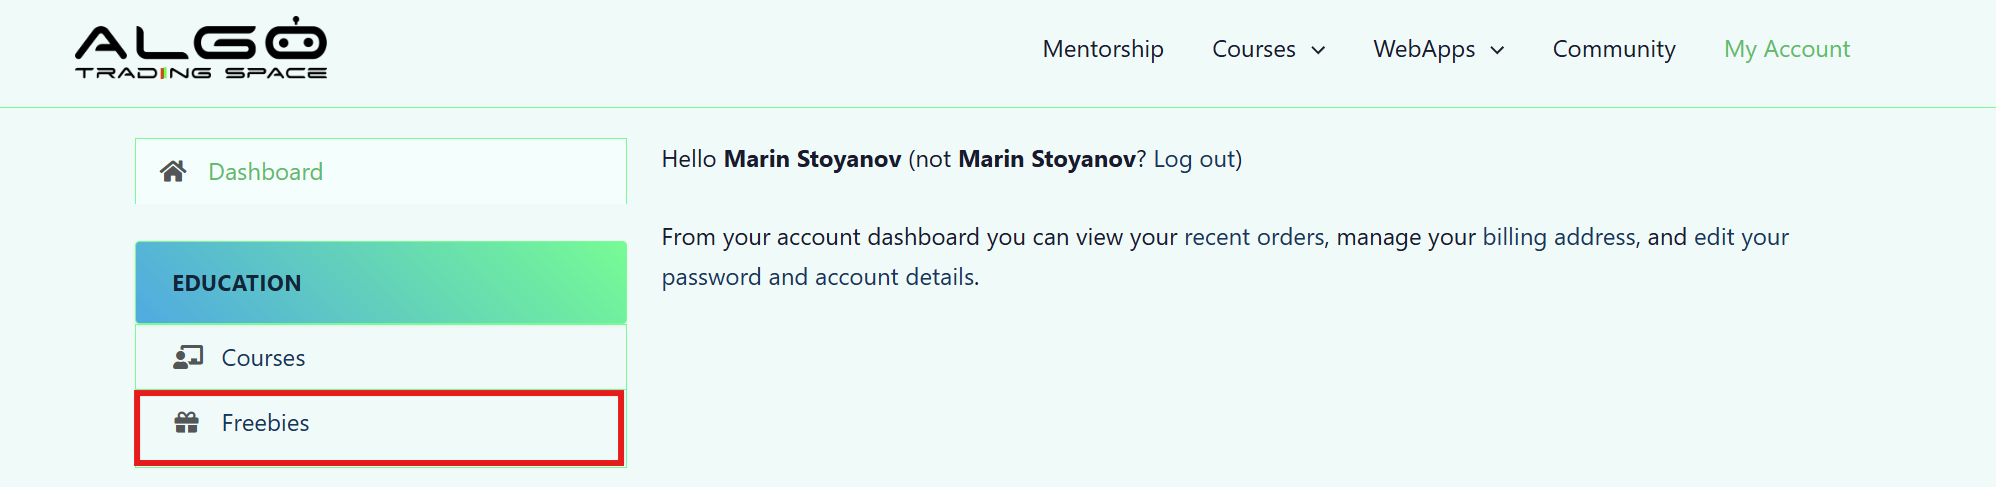The width and height of the screenshot is (1996, 487).
Task: Click the gift icon beside Freebies
Action: click(187, 423)
